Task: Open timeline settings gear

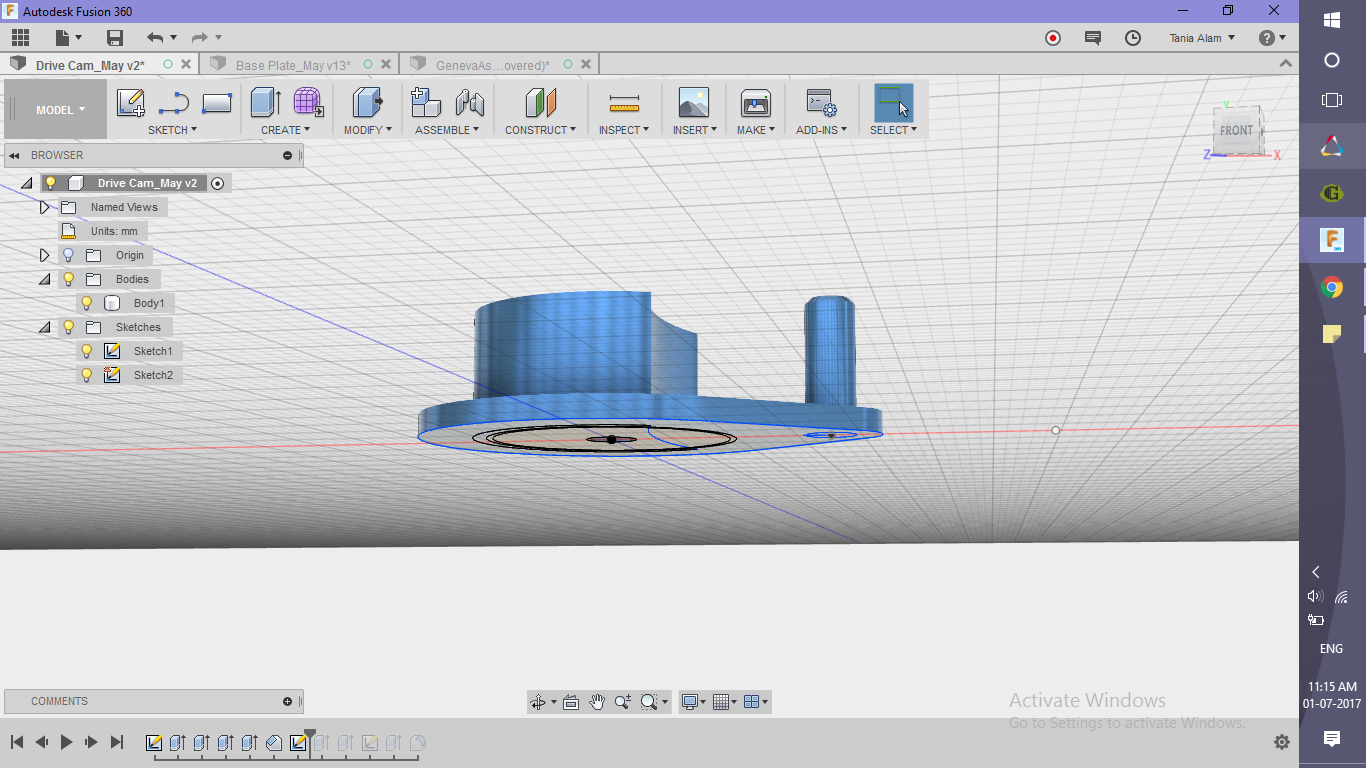Action: pyautogui.click(x=1282, y=742)
